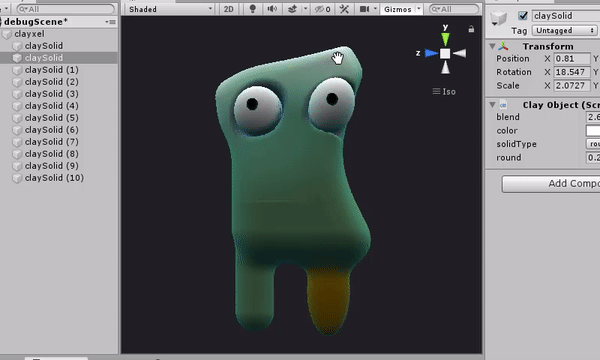600x360 pixels.
Task: Click the left eye of clay character
Action: (x=258, y=110)
